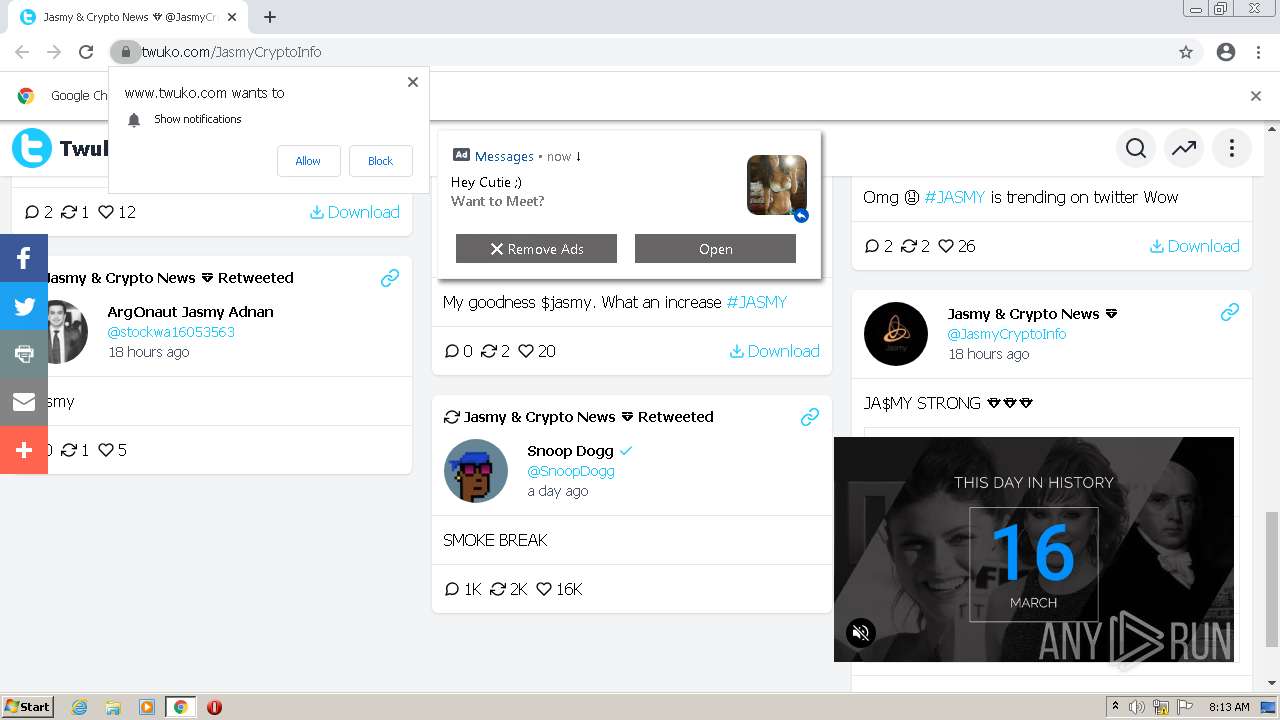Expand more share options plus icon
The height and width of the screenshot is (720, 1280).
point(24,450)
